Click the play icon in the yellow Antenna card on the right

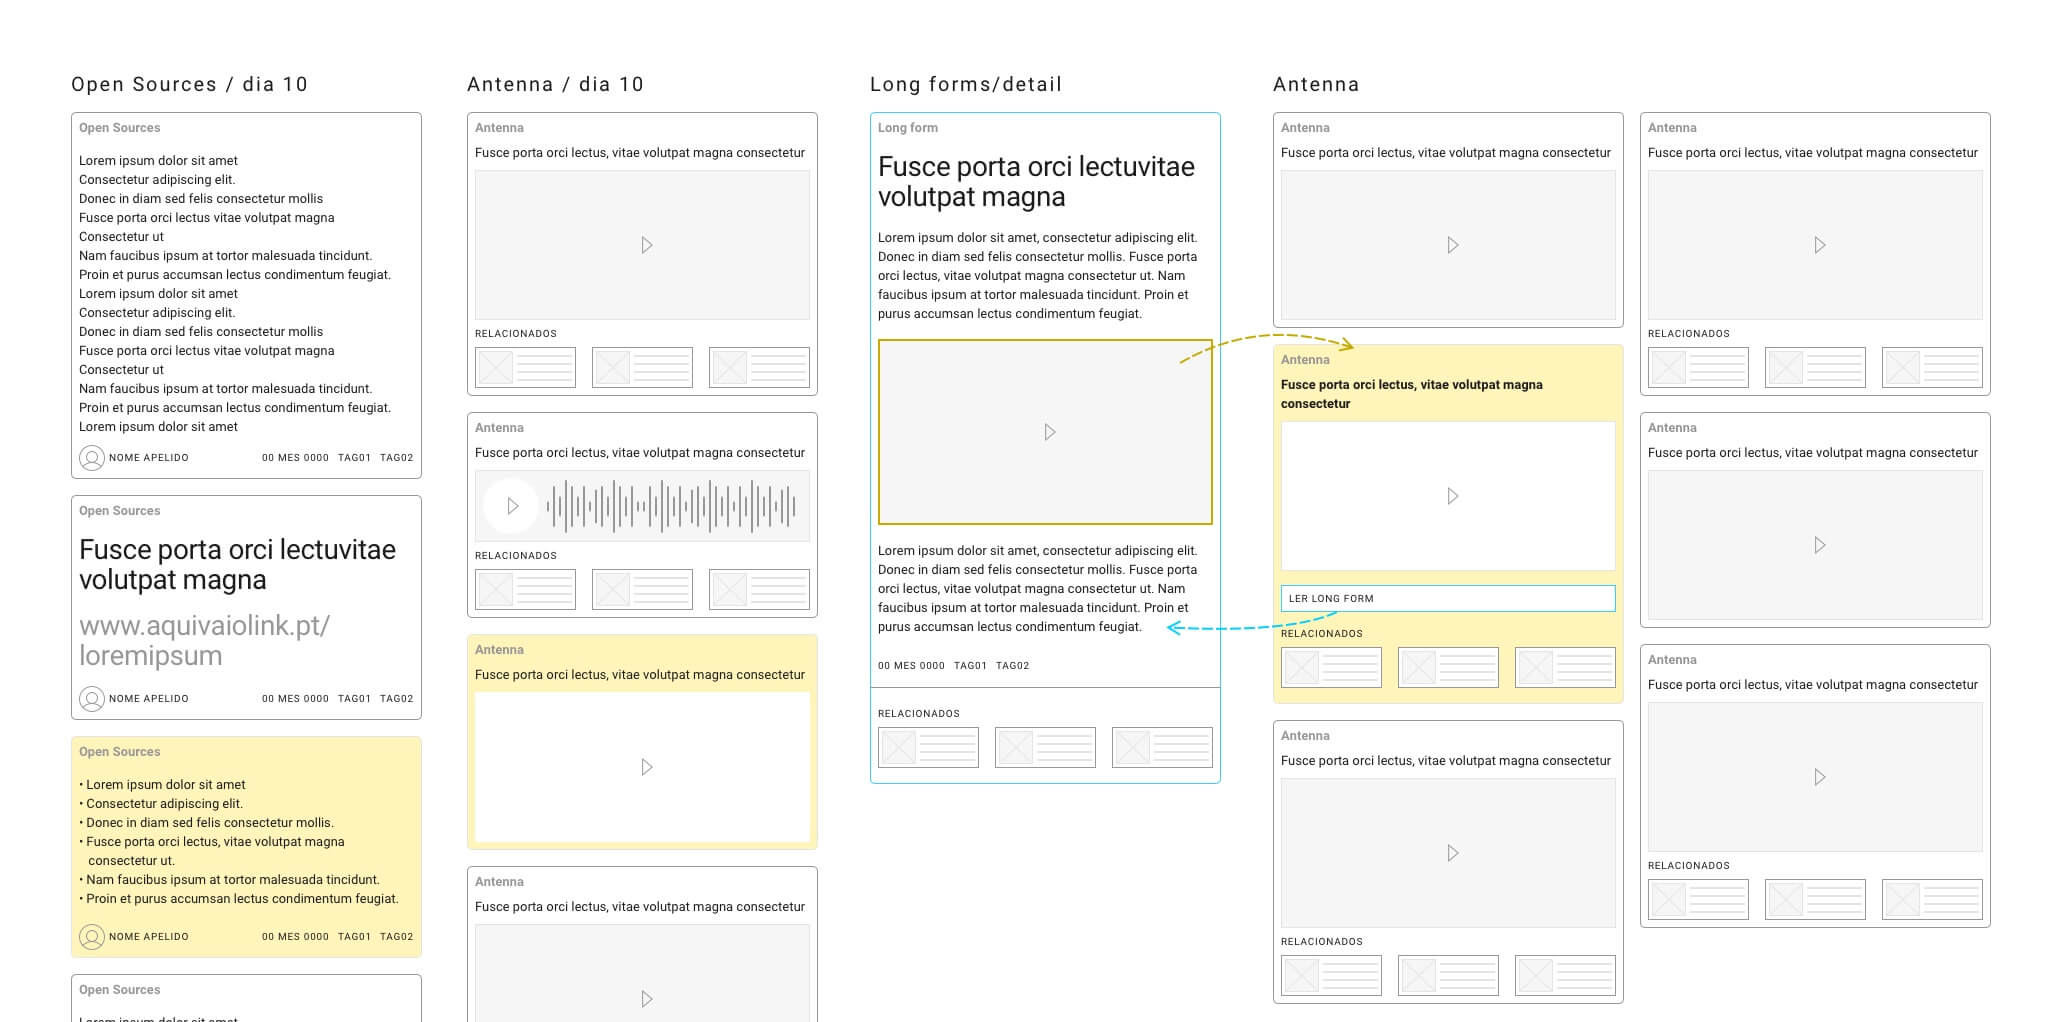(x=1451, y=495)
